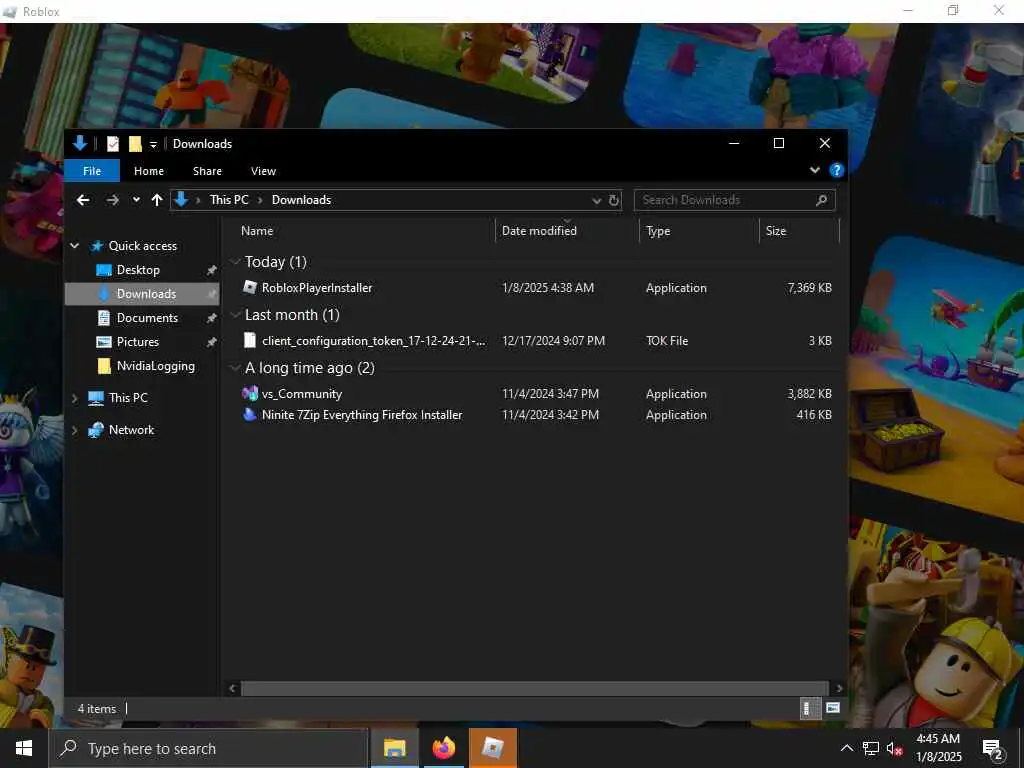Click This PC in the address bar
The height and width of the screenshot is (768, 1024).
tap(229, 200)
